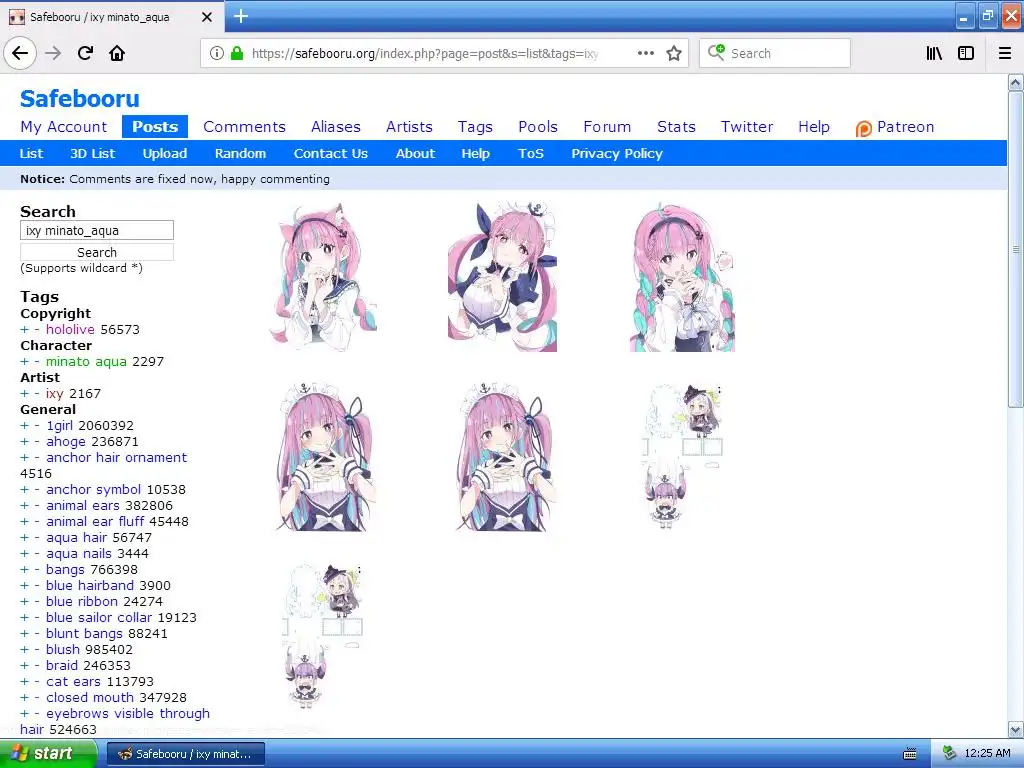Click the Search button under tag field
Screen dimensions: 1024x768
97,252
